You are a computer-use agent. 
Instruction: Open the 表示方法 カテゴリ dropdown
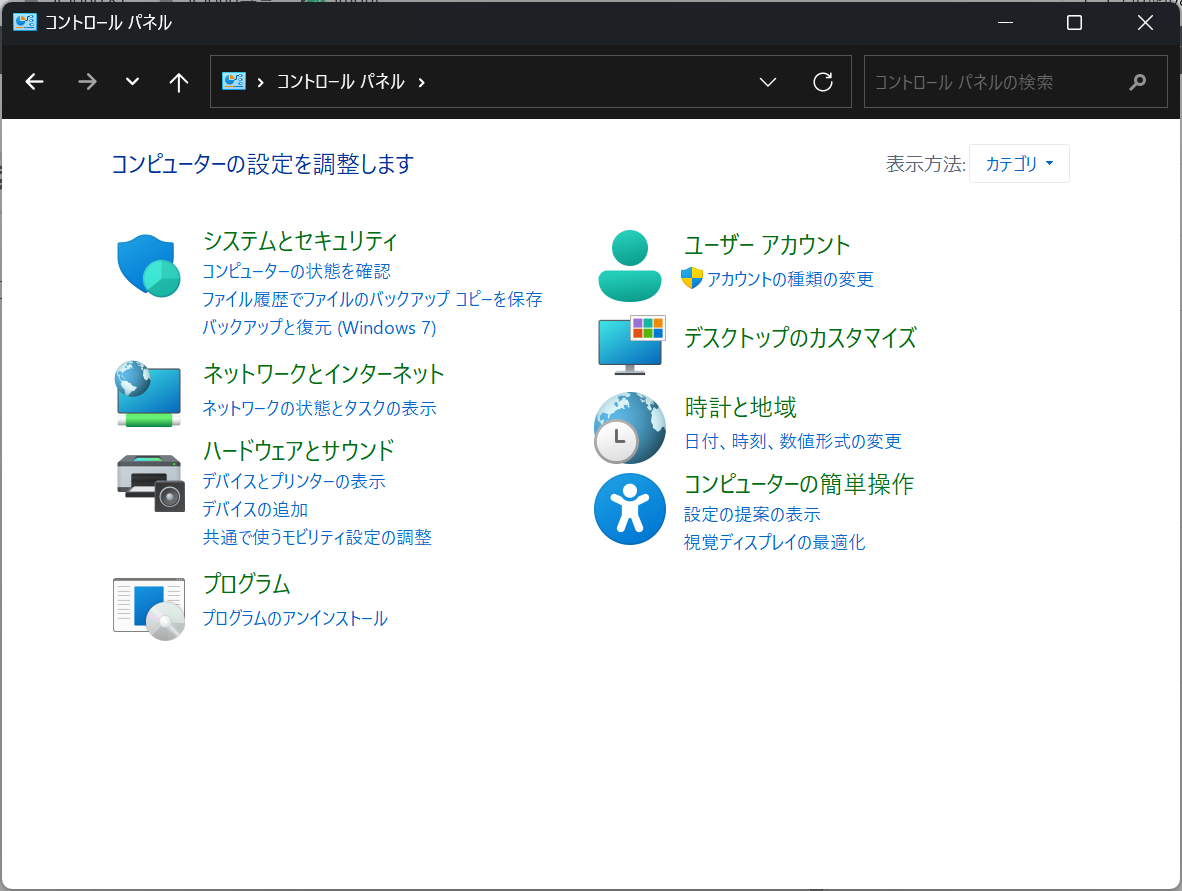(1019, 163)
